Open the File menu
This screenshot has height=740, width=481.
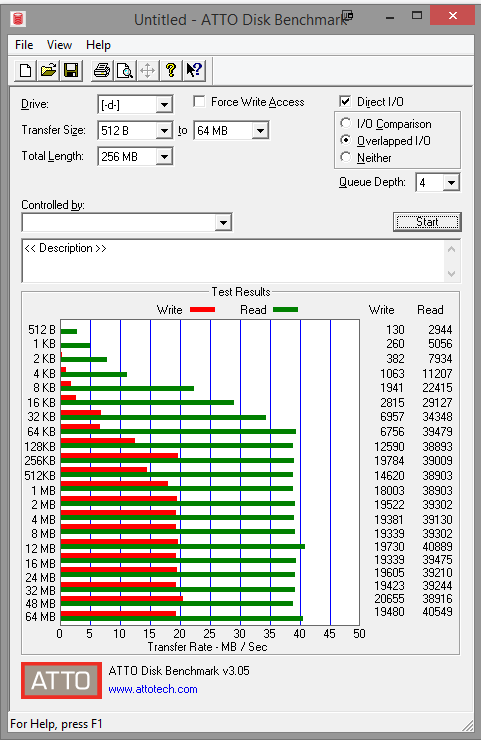point(24,45)
